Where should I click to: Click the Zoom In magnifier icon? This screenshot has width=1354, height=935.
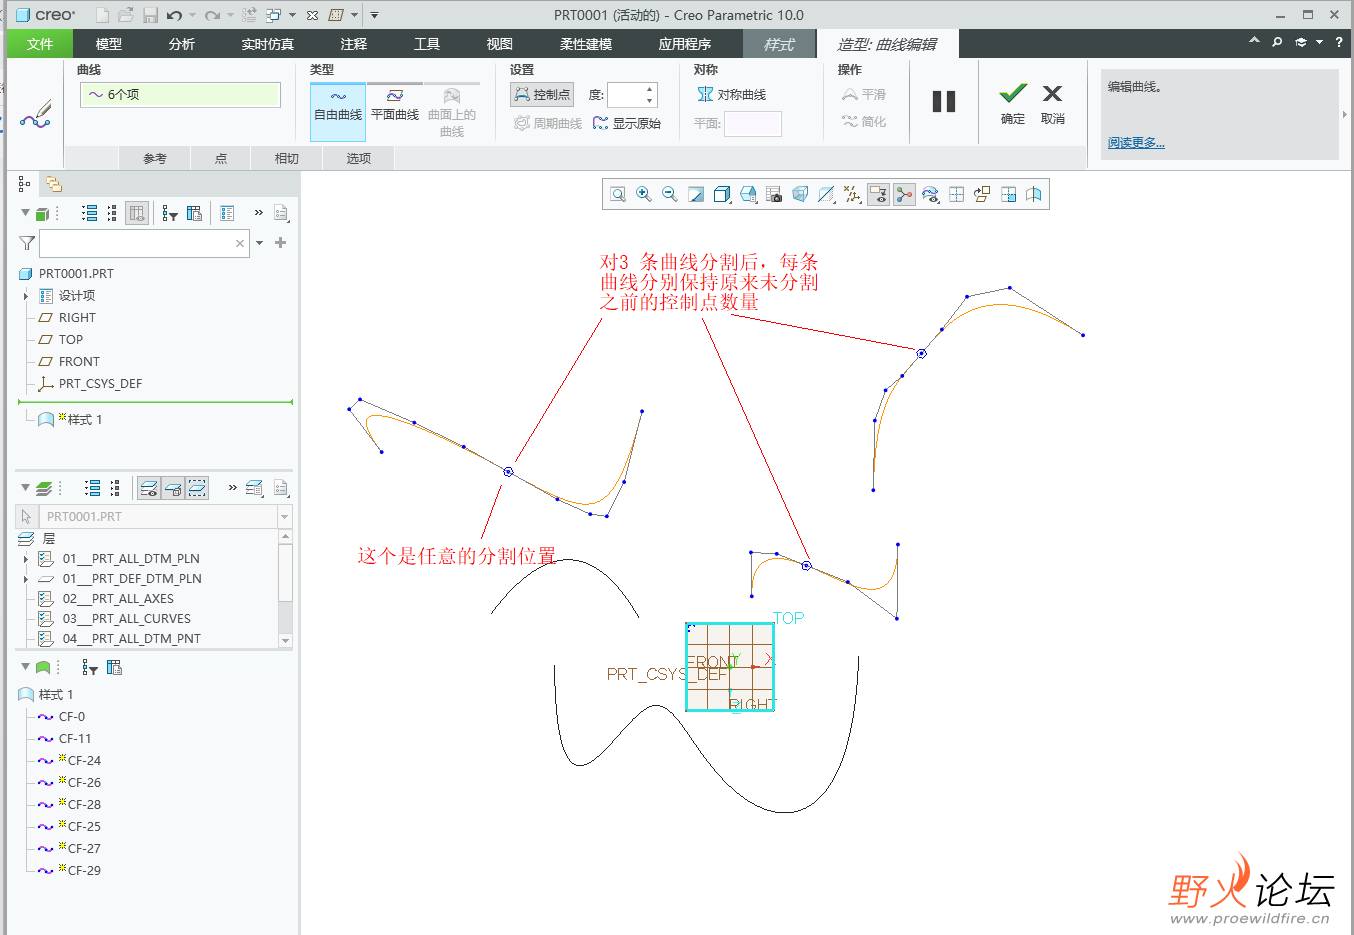click(x=644, y=195)
